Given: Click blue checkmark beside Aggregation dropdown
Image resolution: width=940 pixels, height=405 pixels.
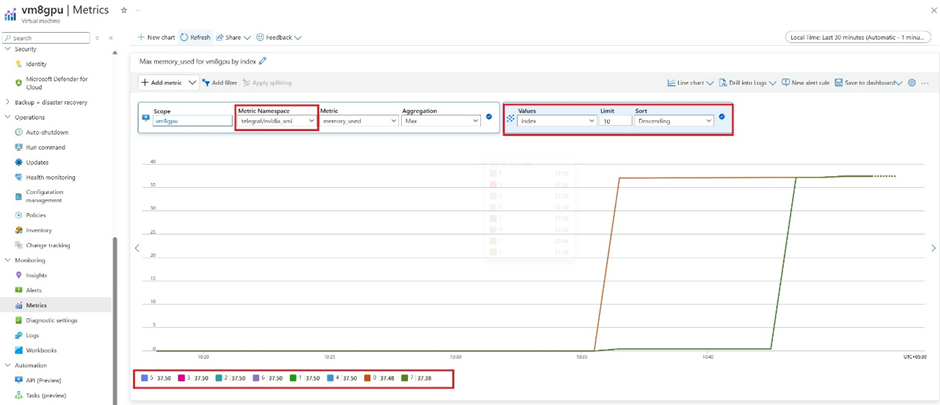Looking at the screenshot, I should coord(489,117).
